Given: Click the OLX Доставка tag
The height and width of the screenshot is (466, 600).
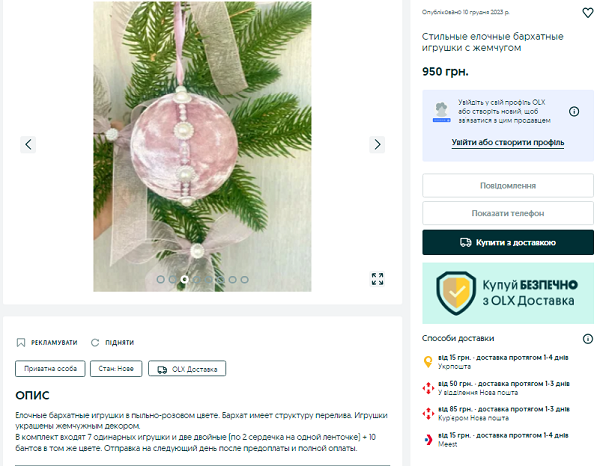Looking at the screenshot, I should (x=187, y=368).
